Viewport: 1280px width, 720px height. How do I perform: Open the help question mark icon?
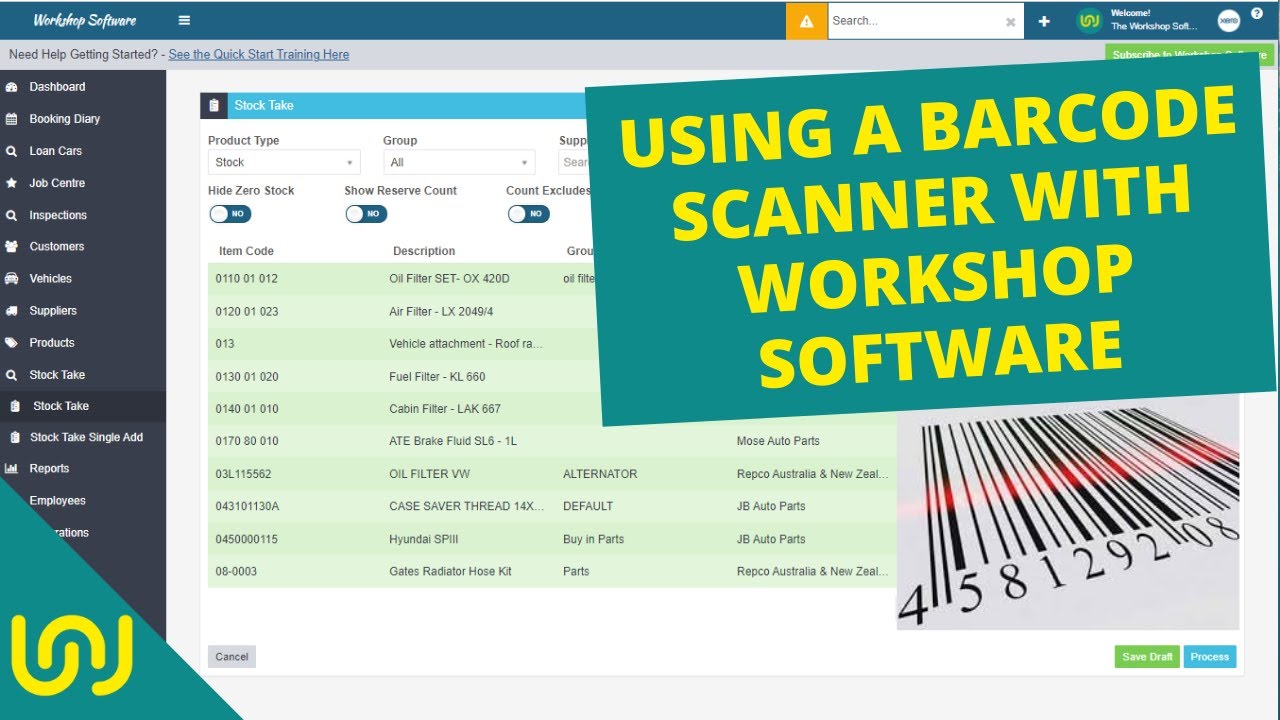coord(1257,14)
